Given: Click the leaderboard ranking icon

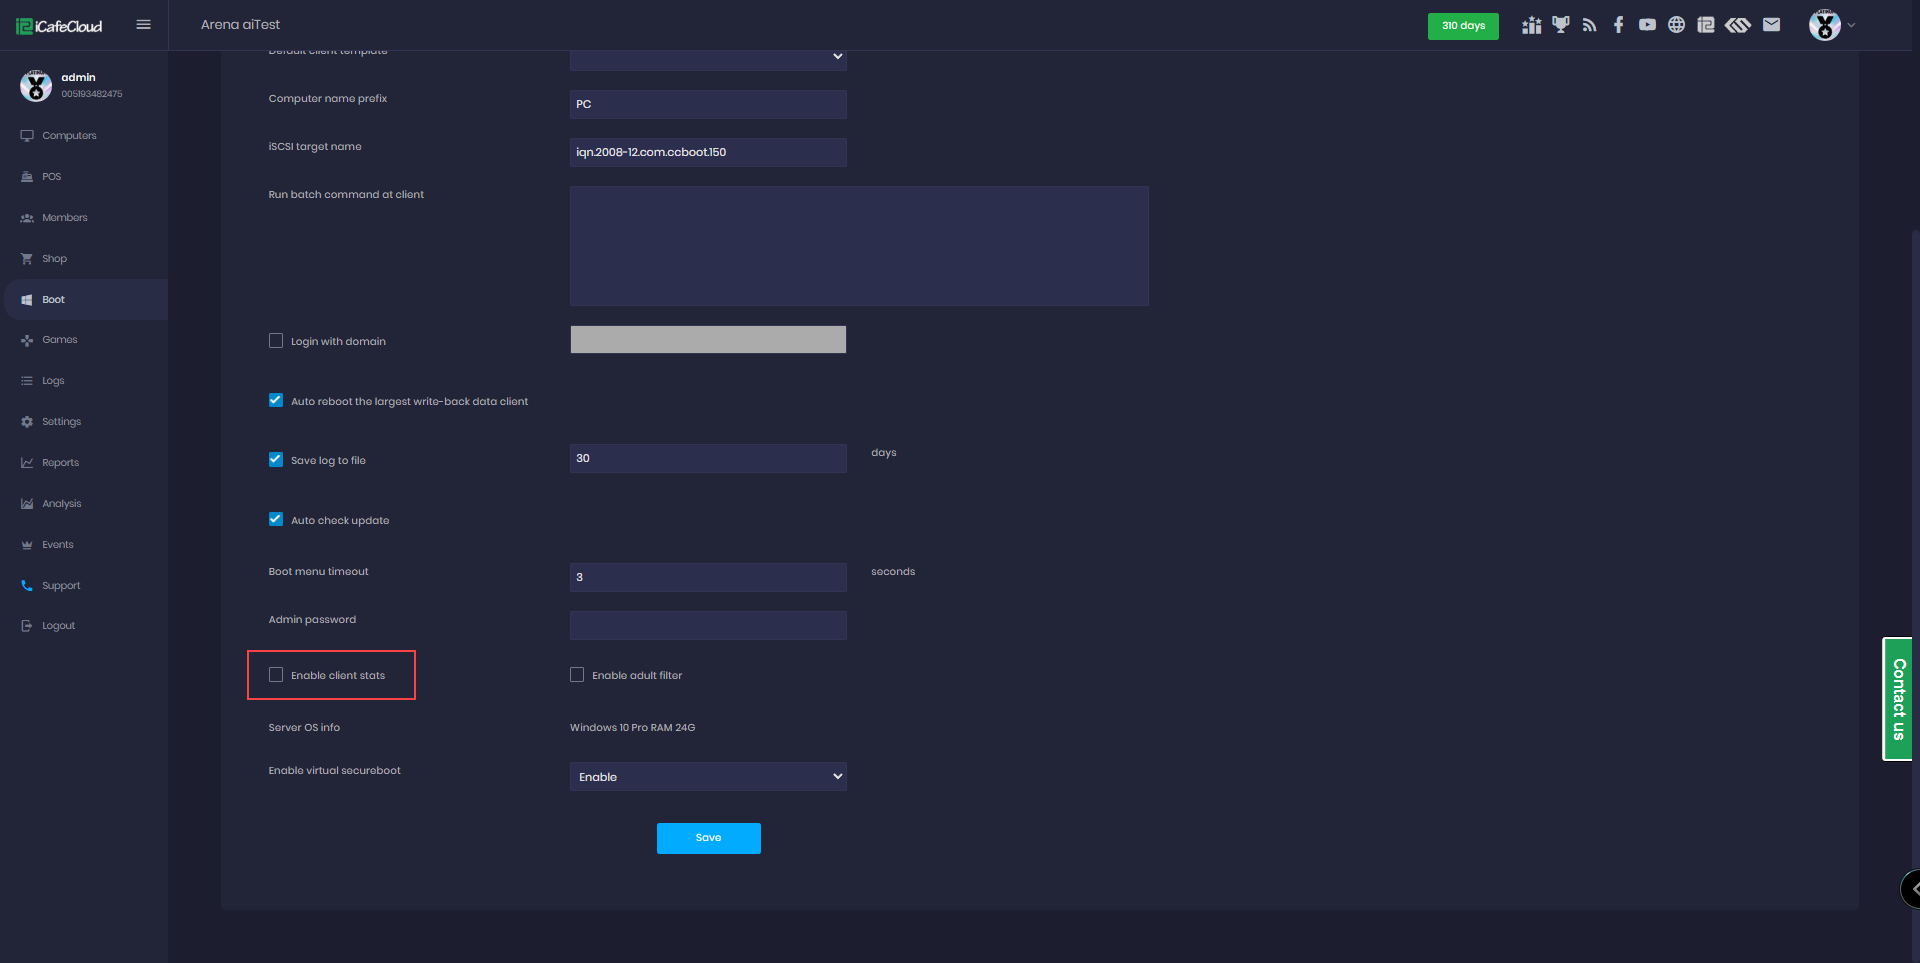Looking at the screenshot, I should 1531,25.
